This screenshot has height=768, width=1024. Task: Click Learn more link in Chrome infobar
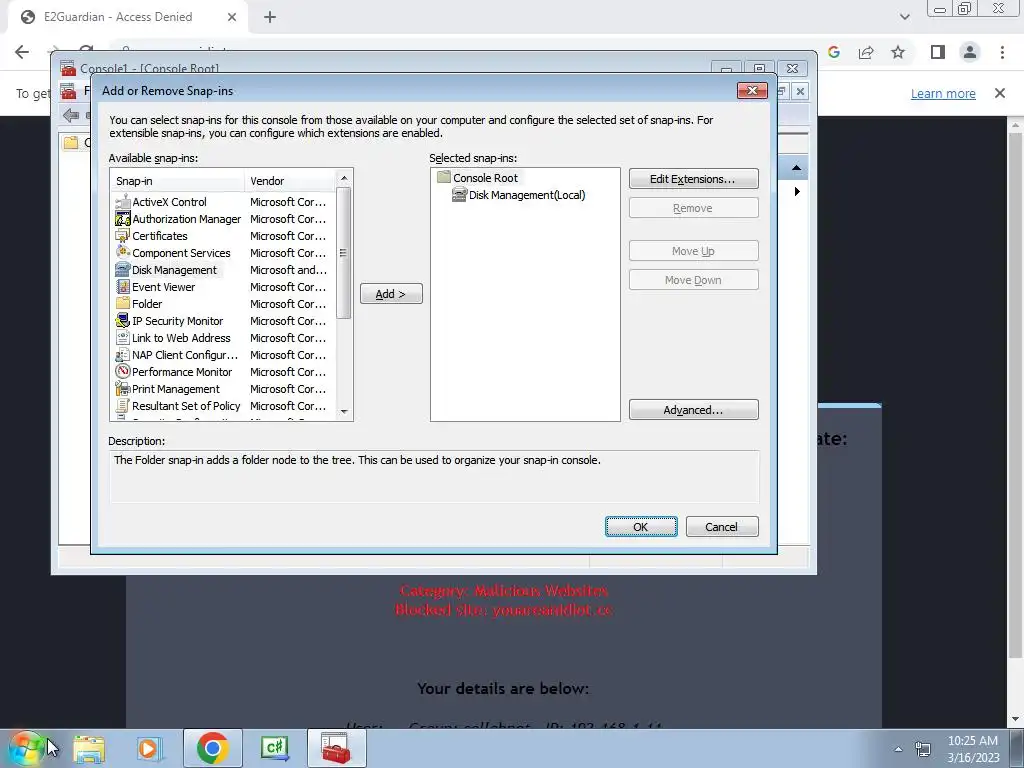click(x=943, y=93)
